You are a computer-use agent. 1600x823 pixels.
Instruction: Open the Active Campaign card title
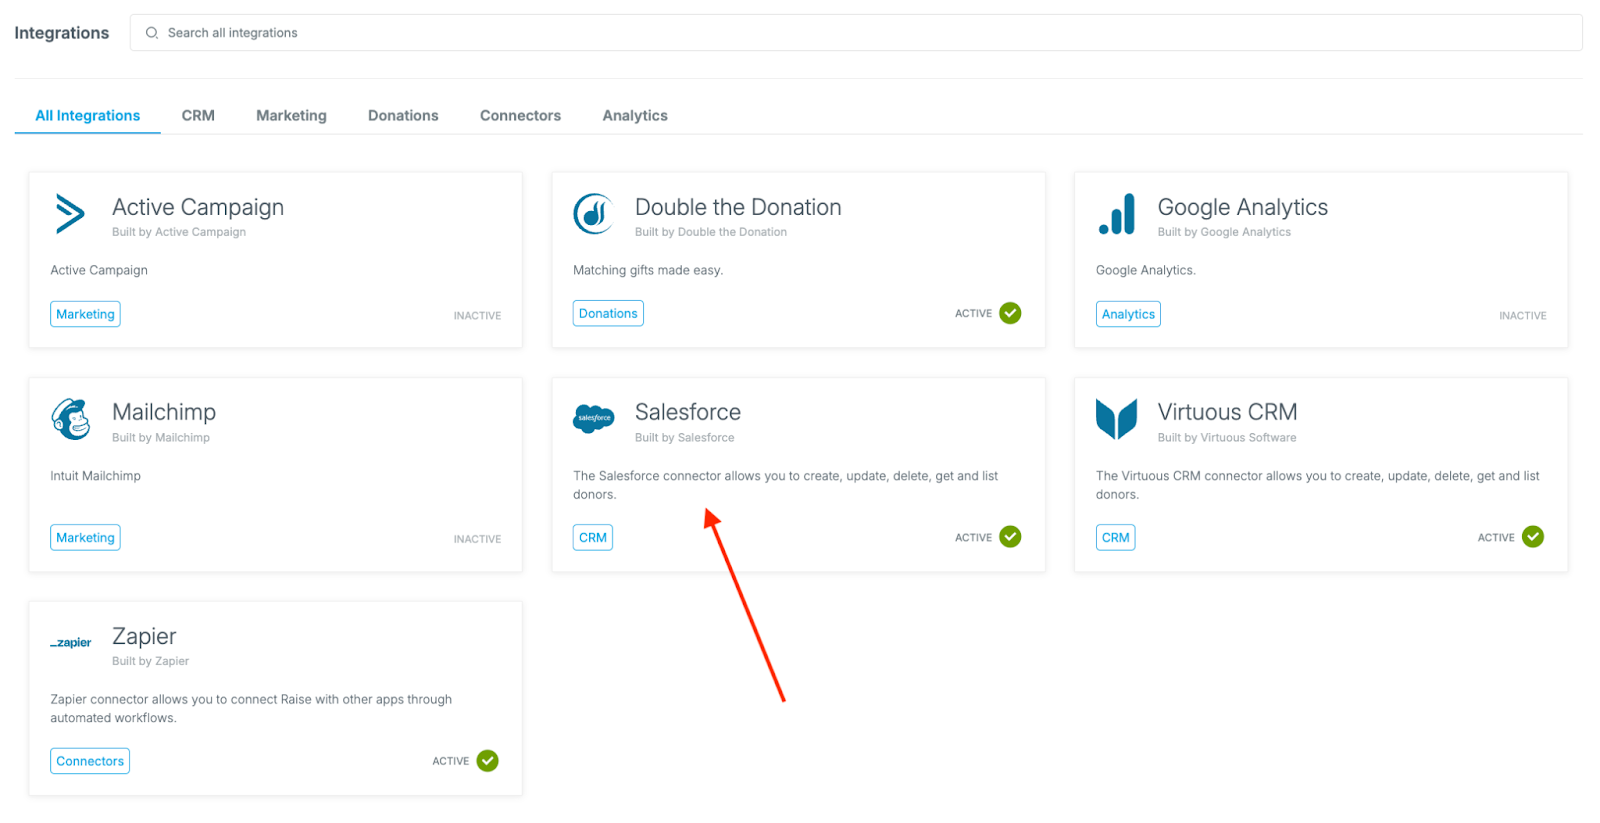click(198, 207)
